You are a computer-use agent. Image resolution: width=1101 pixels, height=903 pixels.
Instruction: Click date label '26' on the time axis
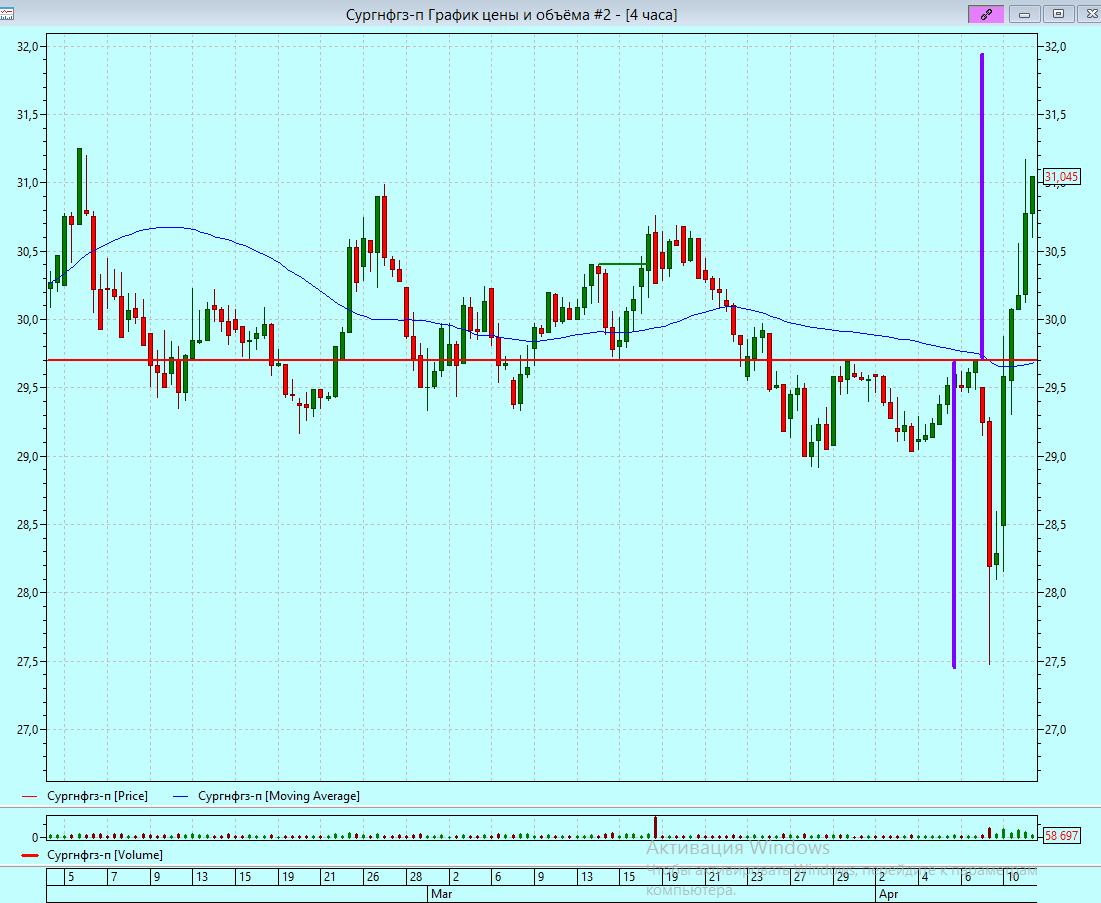[373, 876]
